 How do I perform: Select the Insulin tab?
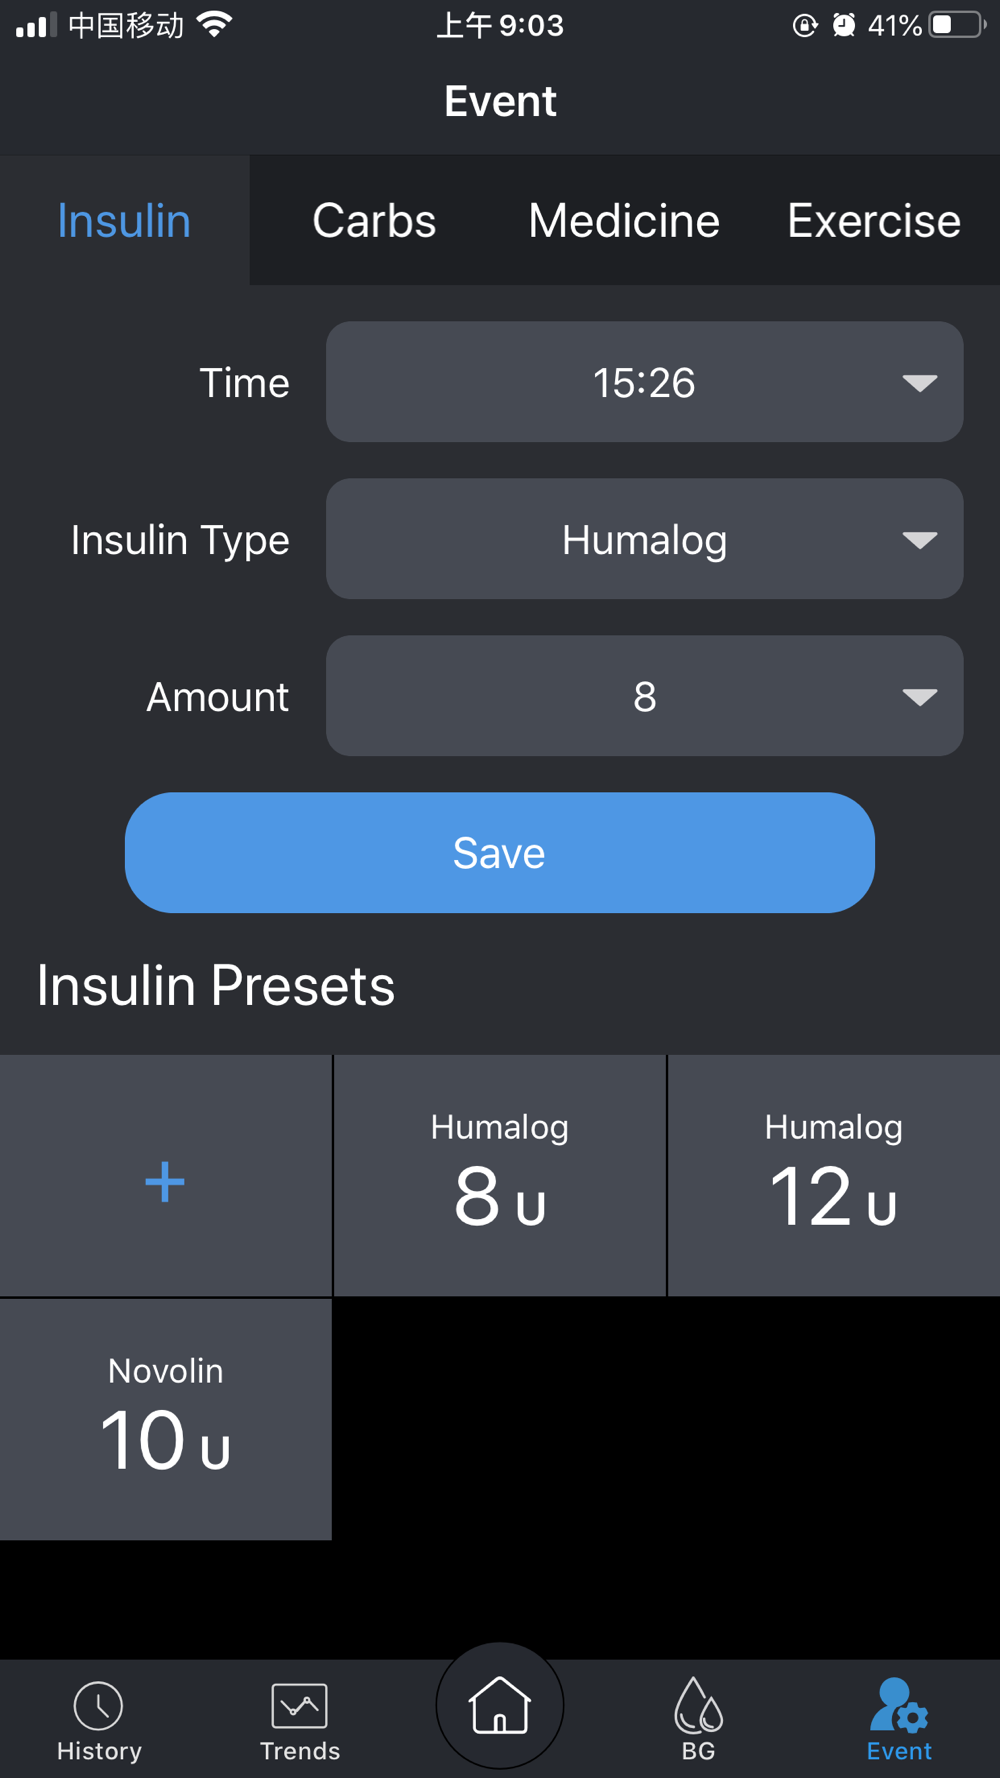pos(124,220)
